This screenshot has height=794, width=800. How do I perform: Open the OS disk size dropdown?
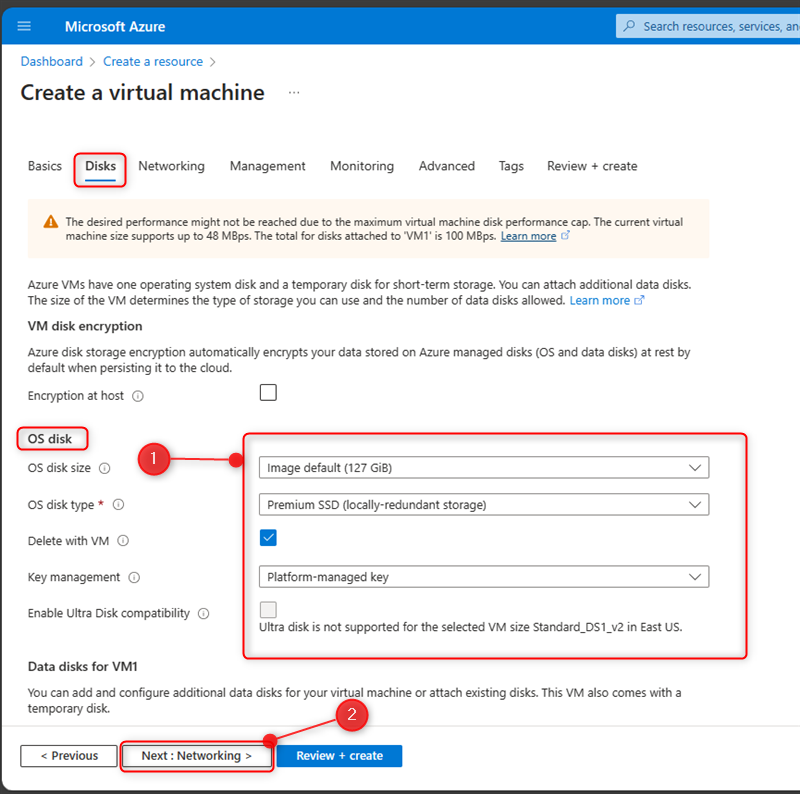tap(483, 467)
